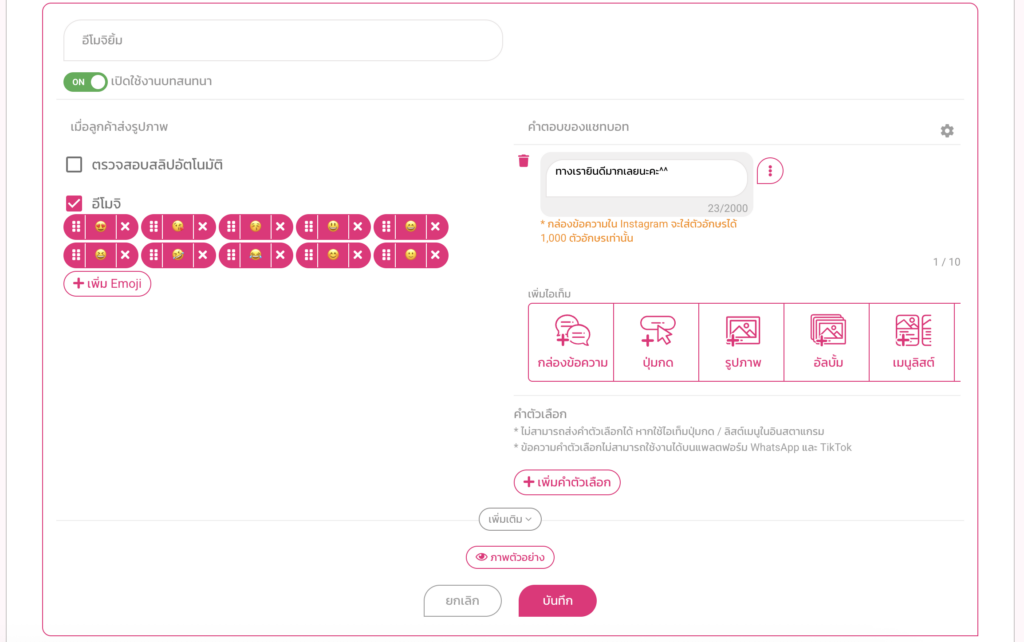The image size is (1024, 642).
Task: Remove the heart-eyes emoji chip
Action: [125, 227]
